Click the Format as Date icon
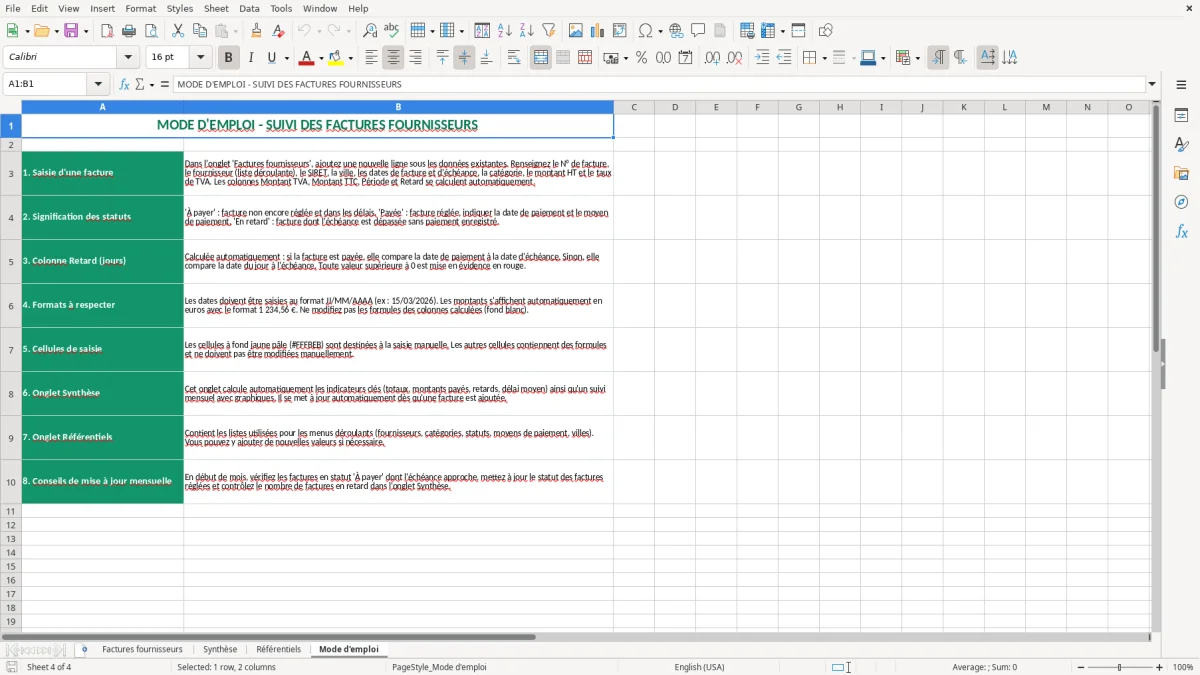 685,58
